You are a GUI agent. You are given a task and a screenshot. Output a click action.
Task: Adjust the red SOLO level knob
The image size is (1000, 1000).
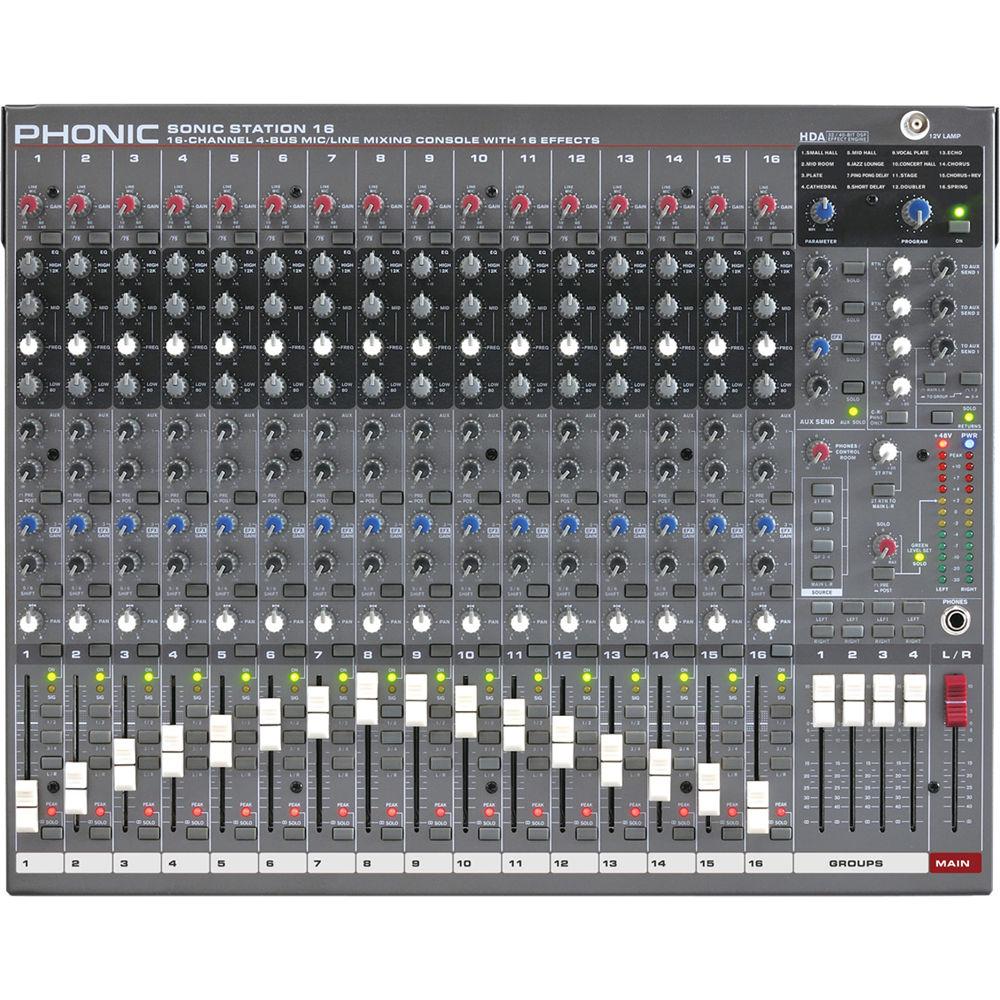tap(883, 550)
